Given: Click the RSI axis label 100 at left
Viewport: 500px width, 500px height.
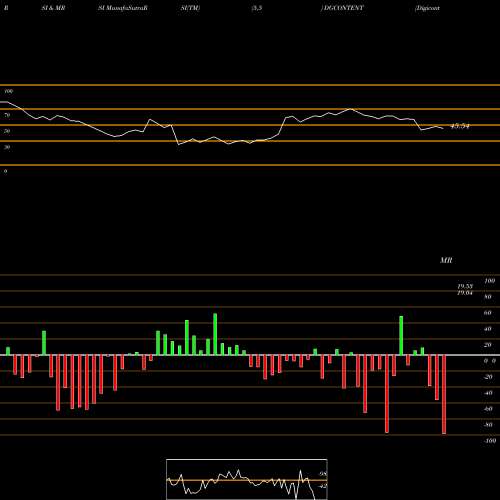Looking at the screenshot, I should pos(8,91).
